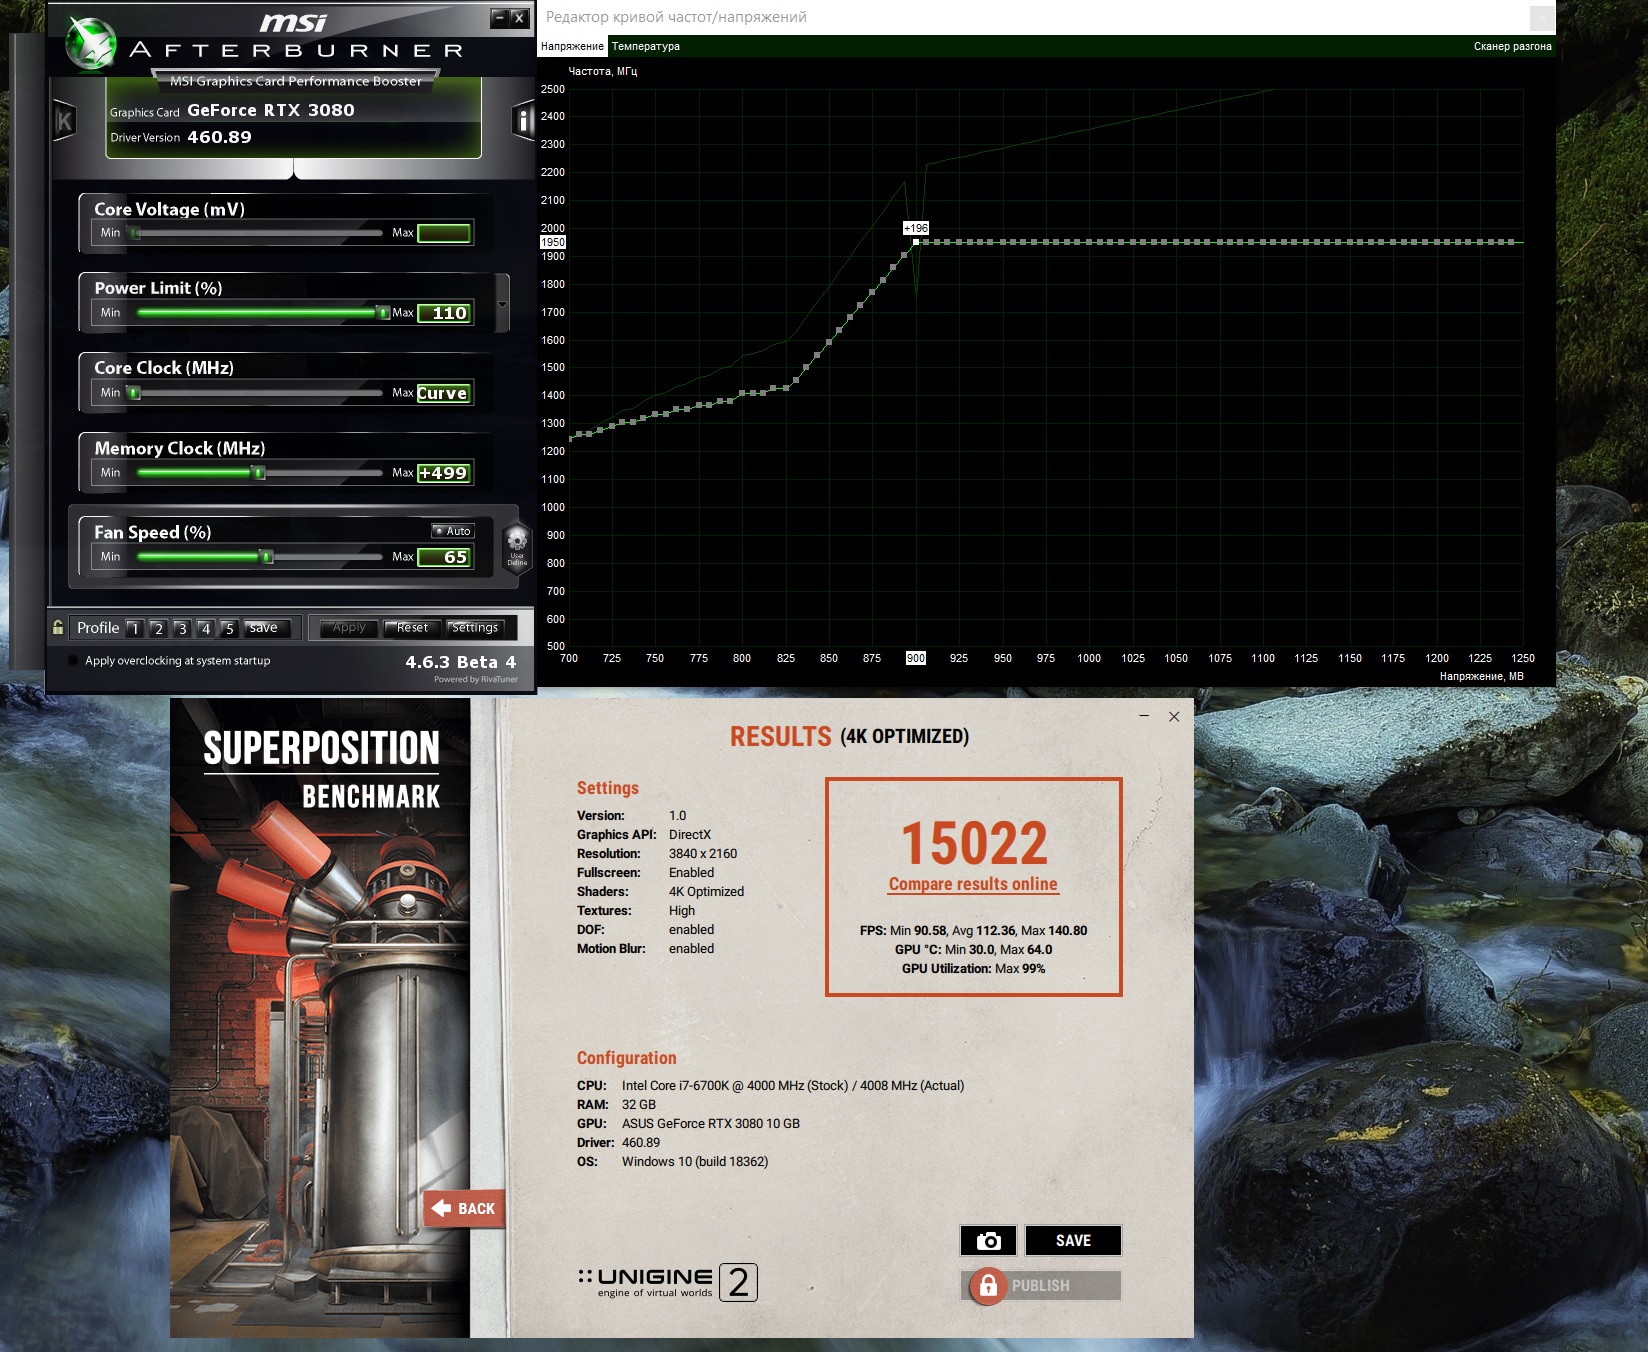The width and height of the screenshot is (1648, 1352).
Task: Click the Memory Clock field showing +499
Action: coord(444,473)
